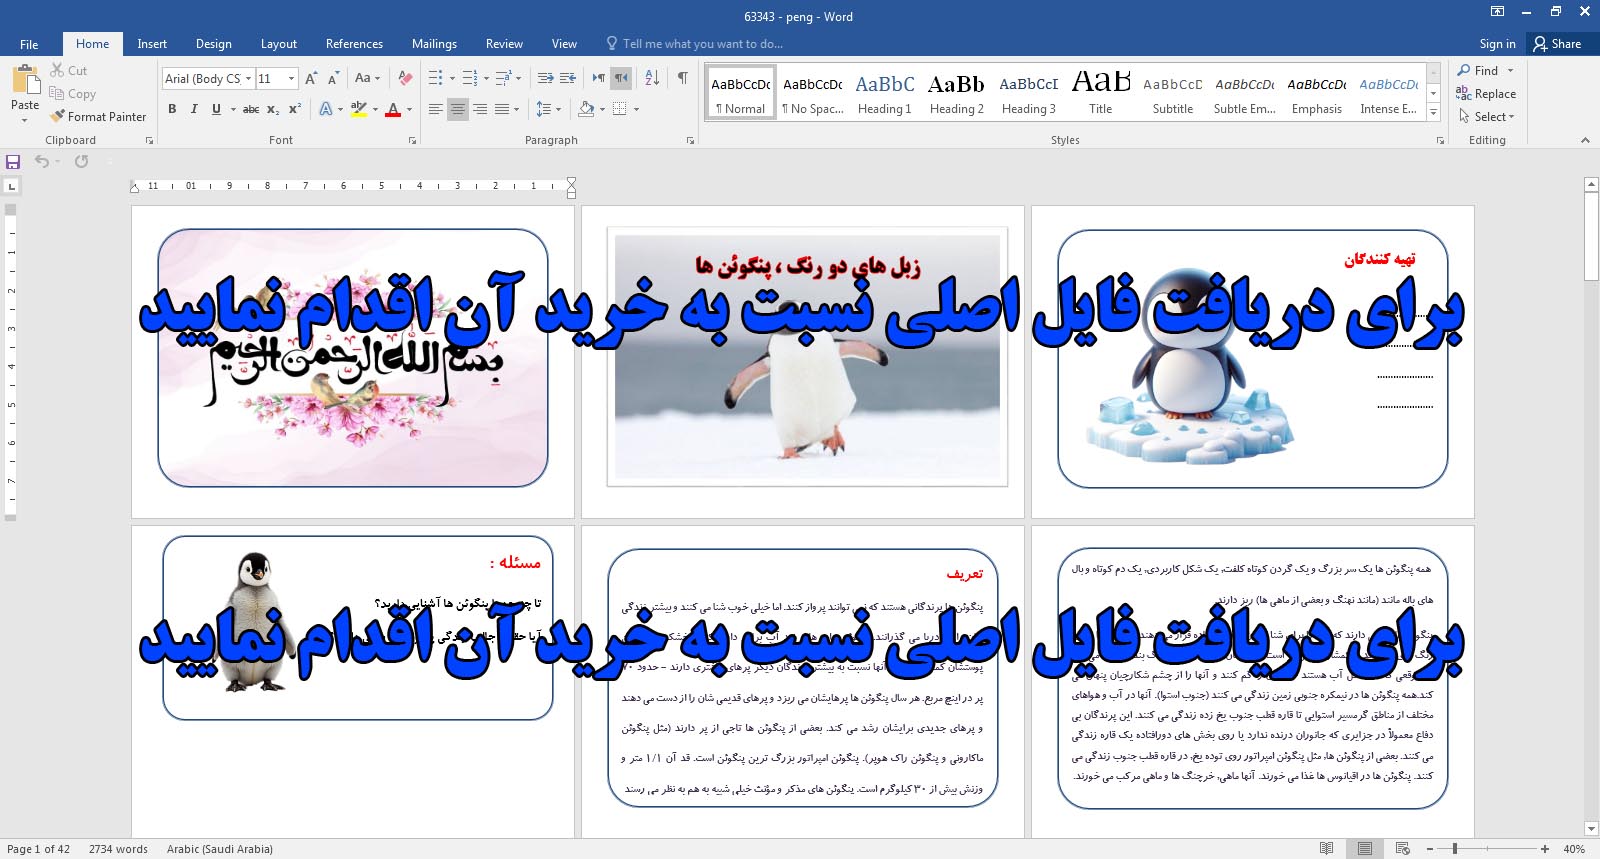Click the Strikethrough button
Screen dimensions: 1600x859
[x=250, y=109]
